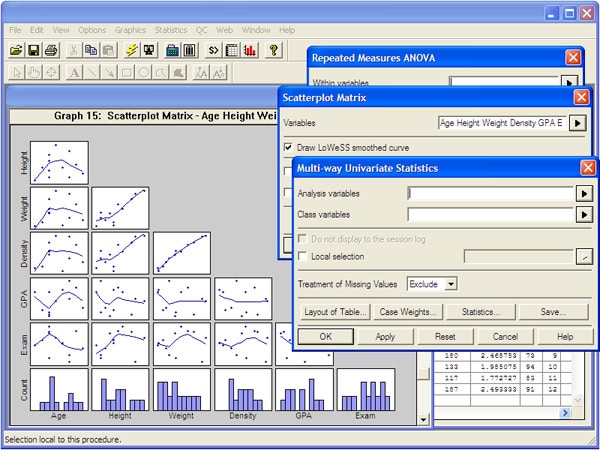Click the Layout of Table button
The image size is (600, 450).
click(x=336, y=312)
